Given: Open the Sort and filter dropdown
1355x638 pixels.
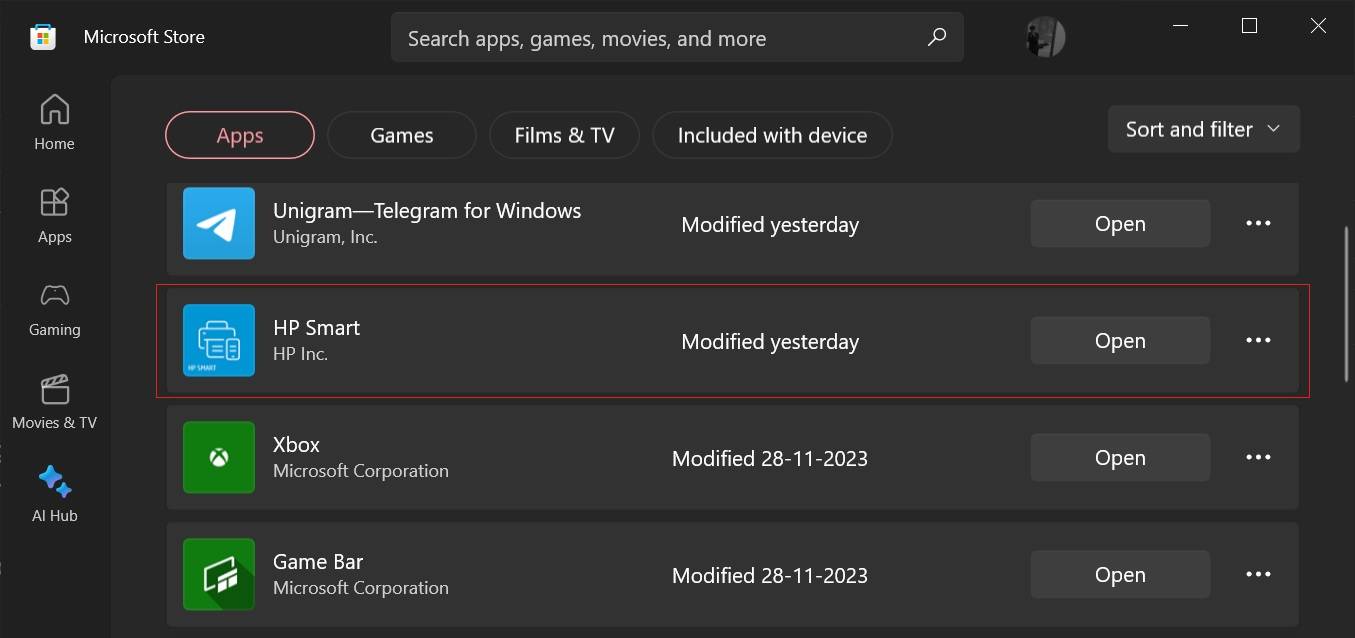Looking at the screenshot, I should click(x=1202, y=128).
